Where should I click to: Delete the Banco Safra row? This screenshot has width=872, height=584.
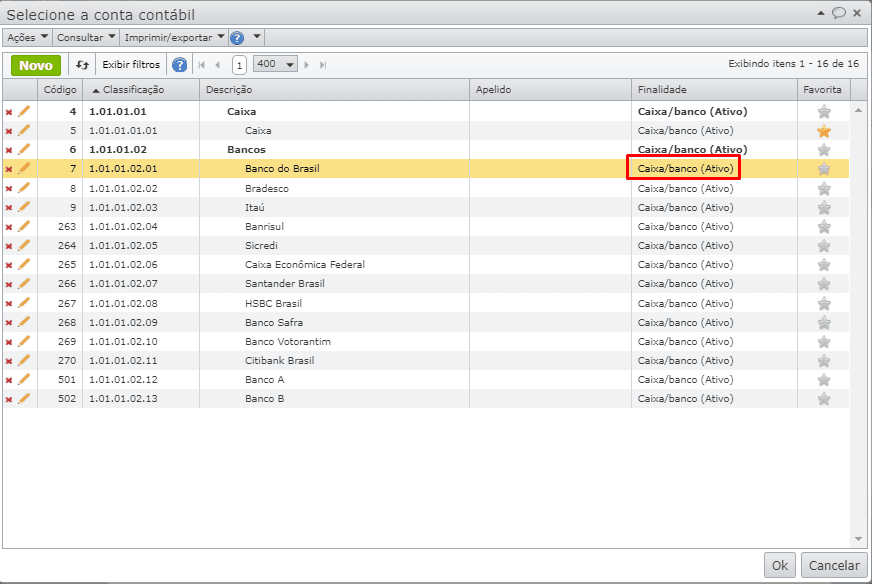click(x=9, y=323)
